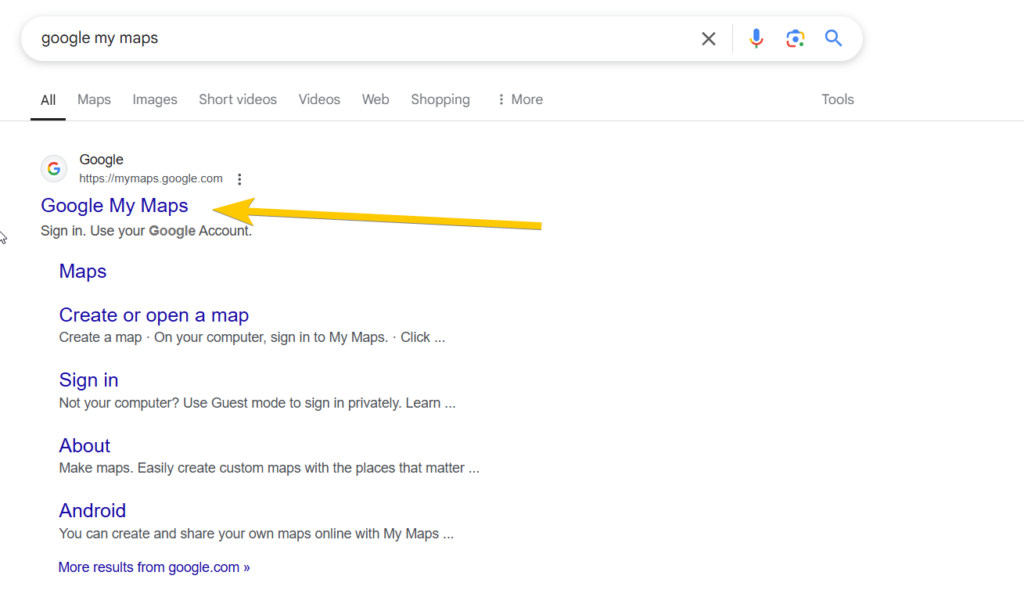Switch to the Web tab
This screenshot has width=1024, height=590.
pos(376,99)
